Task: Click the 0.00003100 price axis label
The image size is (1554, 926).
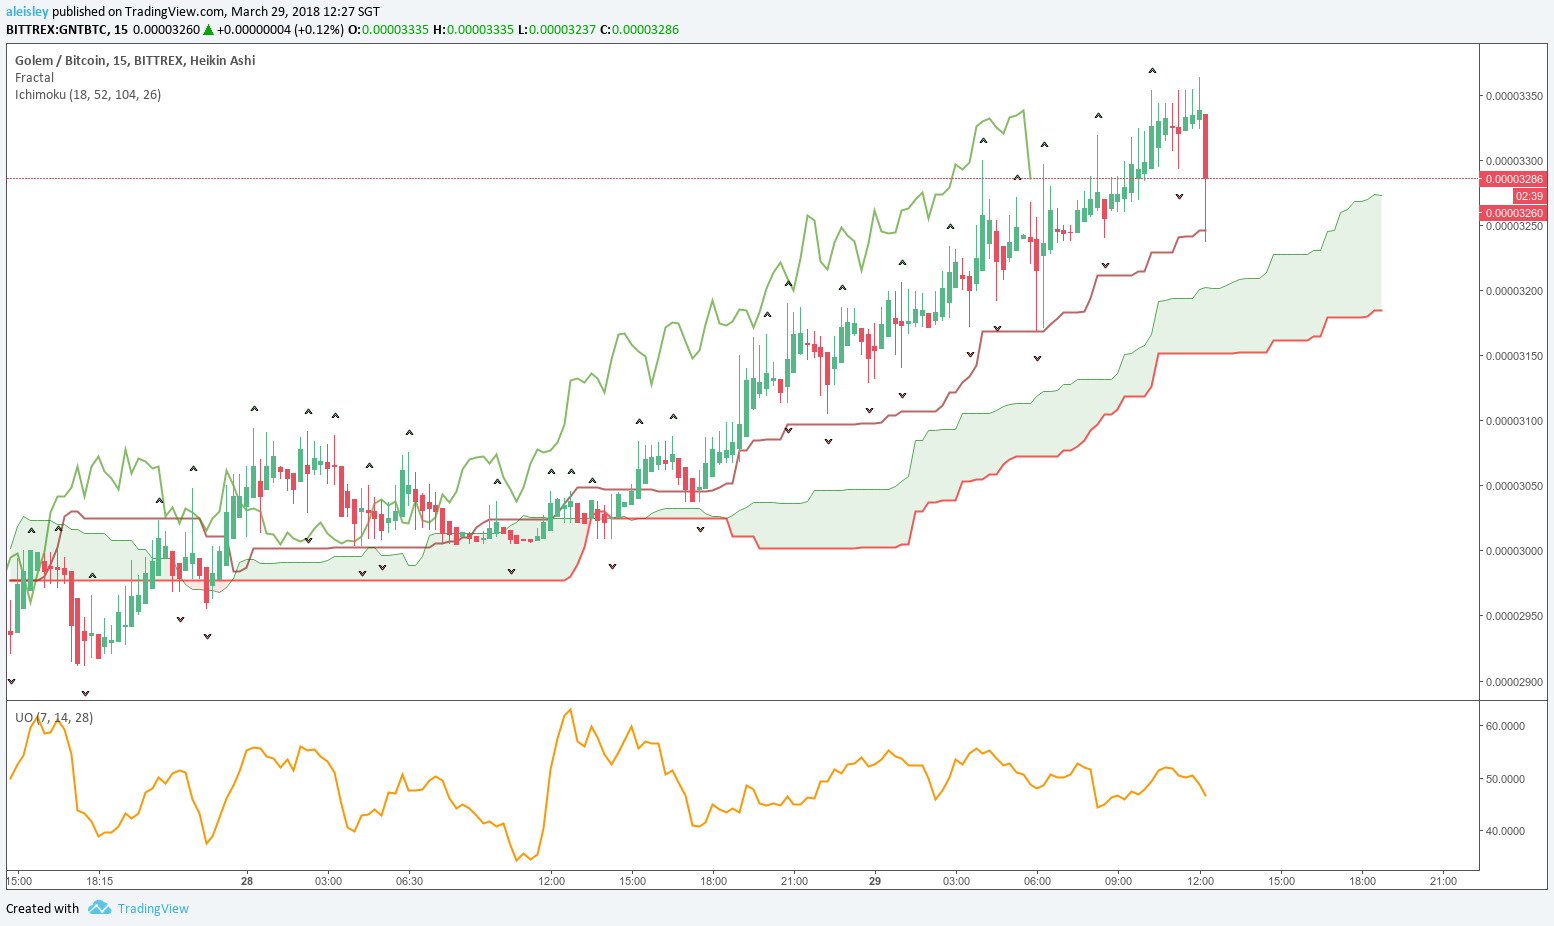Action: point(1514,421)
